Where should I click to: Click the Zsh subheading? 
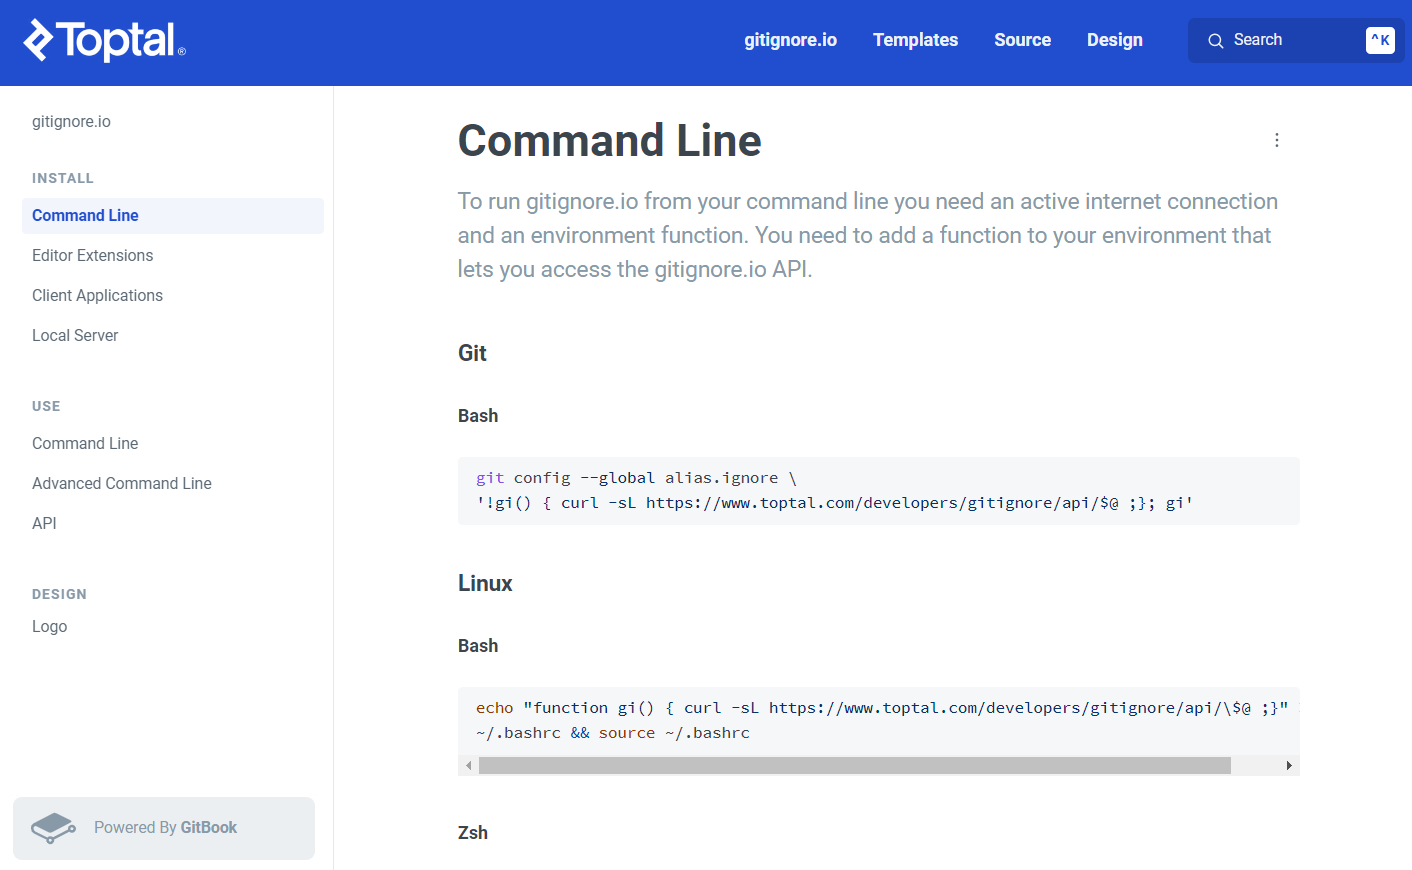pos(473,833)
